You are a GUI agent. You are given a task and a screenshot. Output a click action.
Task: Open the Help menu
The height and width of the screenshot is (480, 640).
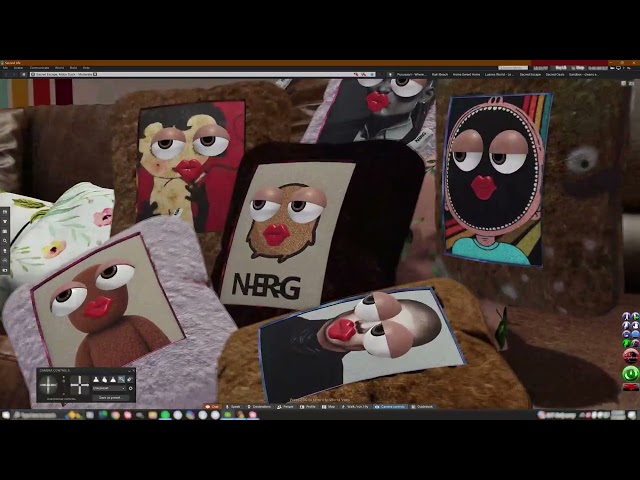click(86, 68)
